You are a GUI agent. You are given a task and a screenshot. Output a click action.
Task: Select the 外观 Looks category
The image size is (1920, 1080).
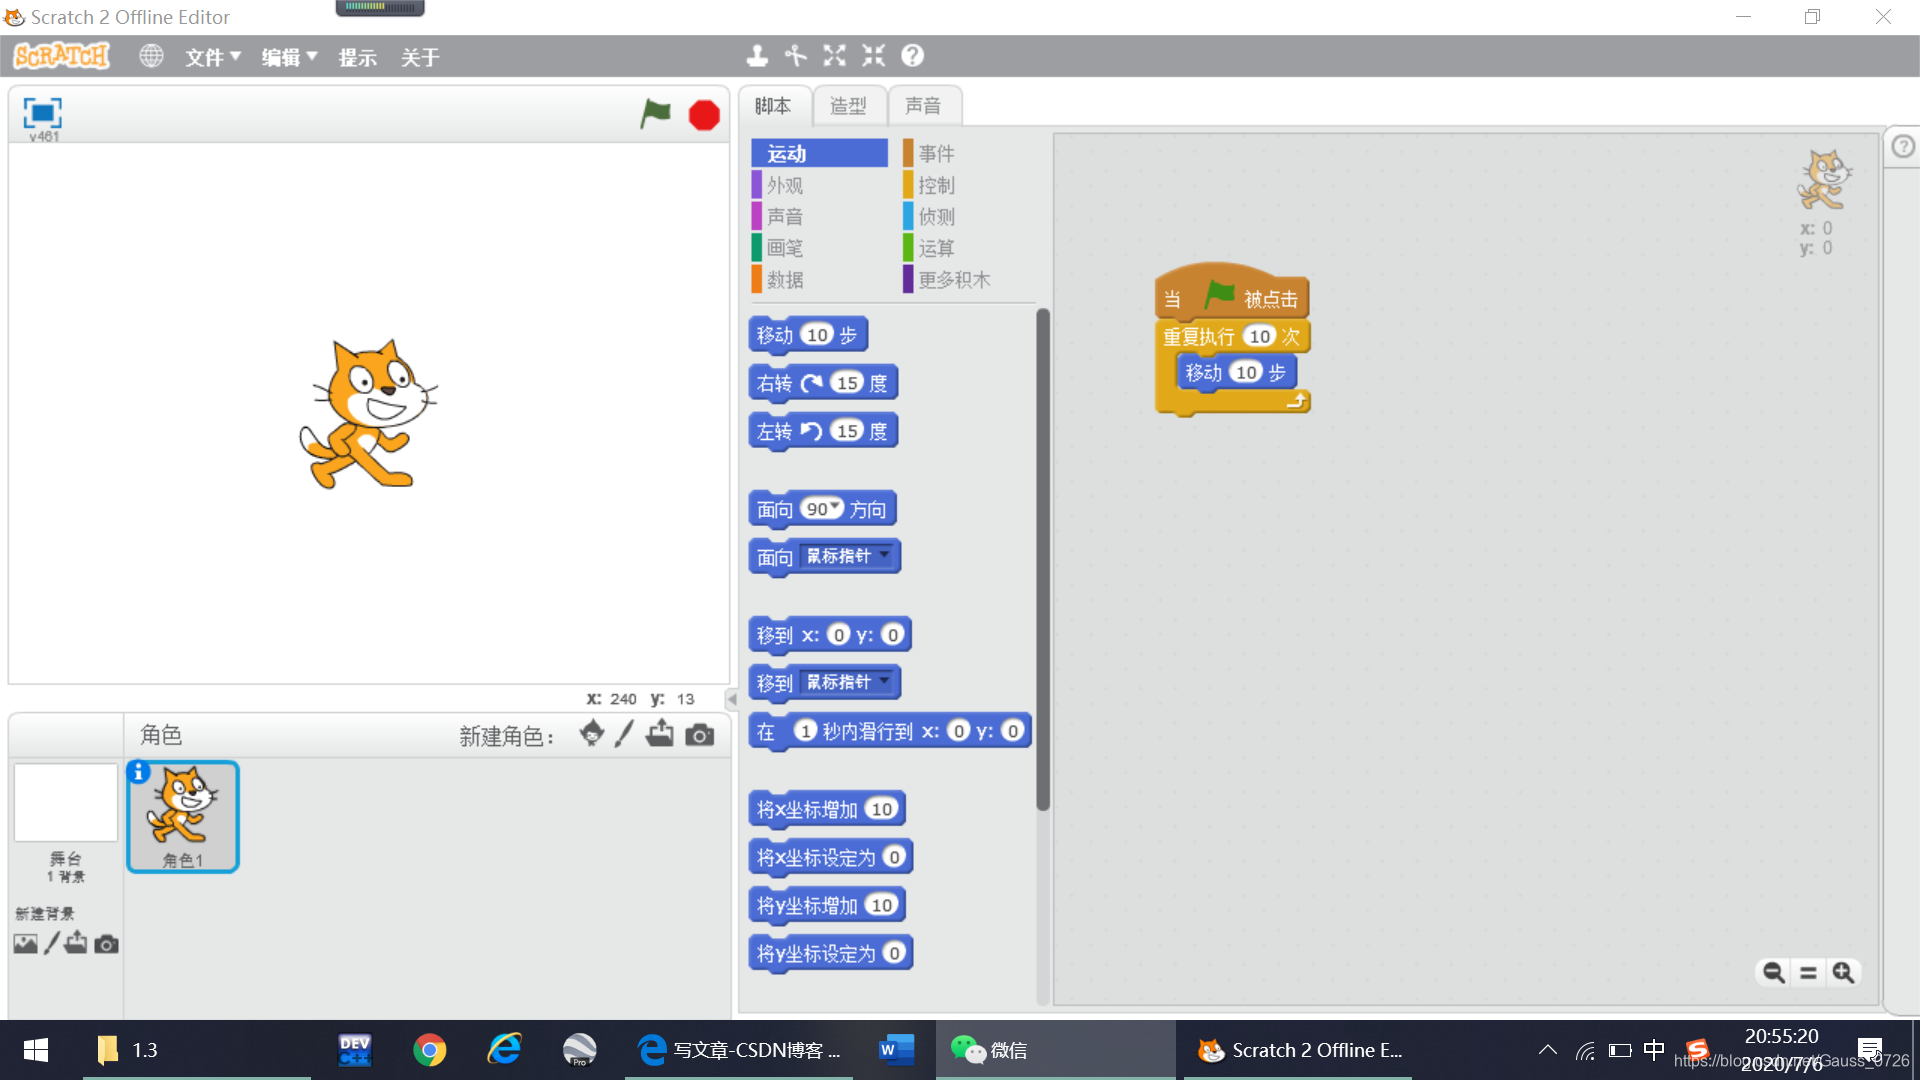pyautogui.click(x=785, y=185)
